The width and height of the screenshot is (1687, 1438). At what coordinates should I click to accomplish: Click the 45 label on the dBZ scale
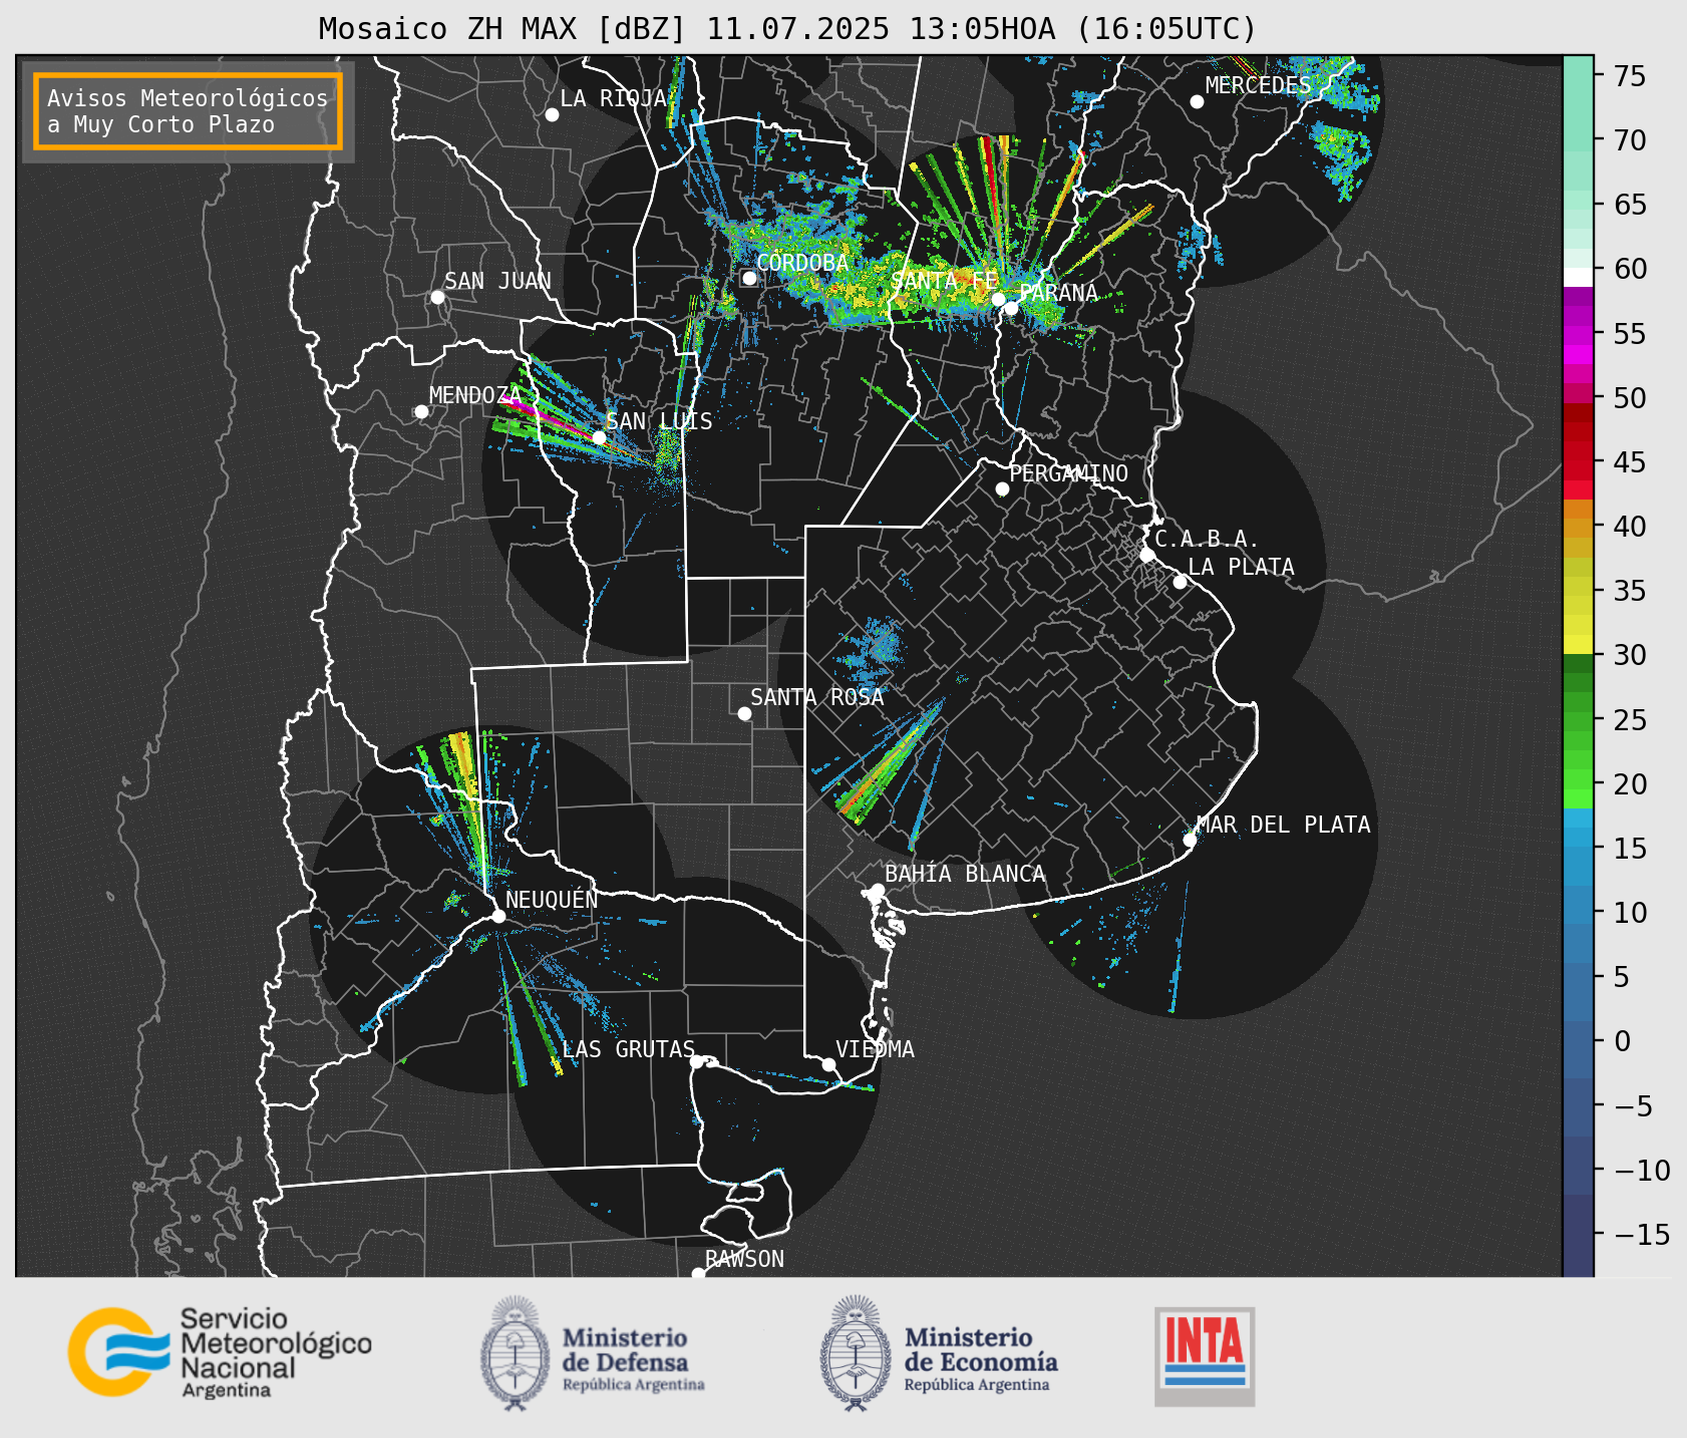1629,463
